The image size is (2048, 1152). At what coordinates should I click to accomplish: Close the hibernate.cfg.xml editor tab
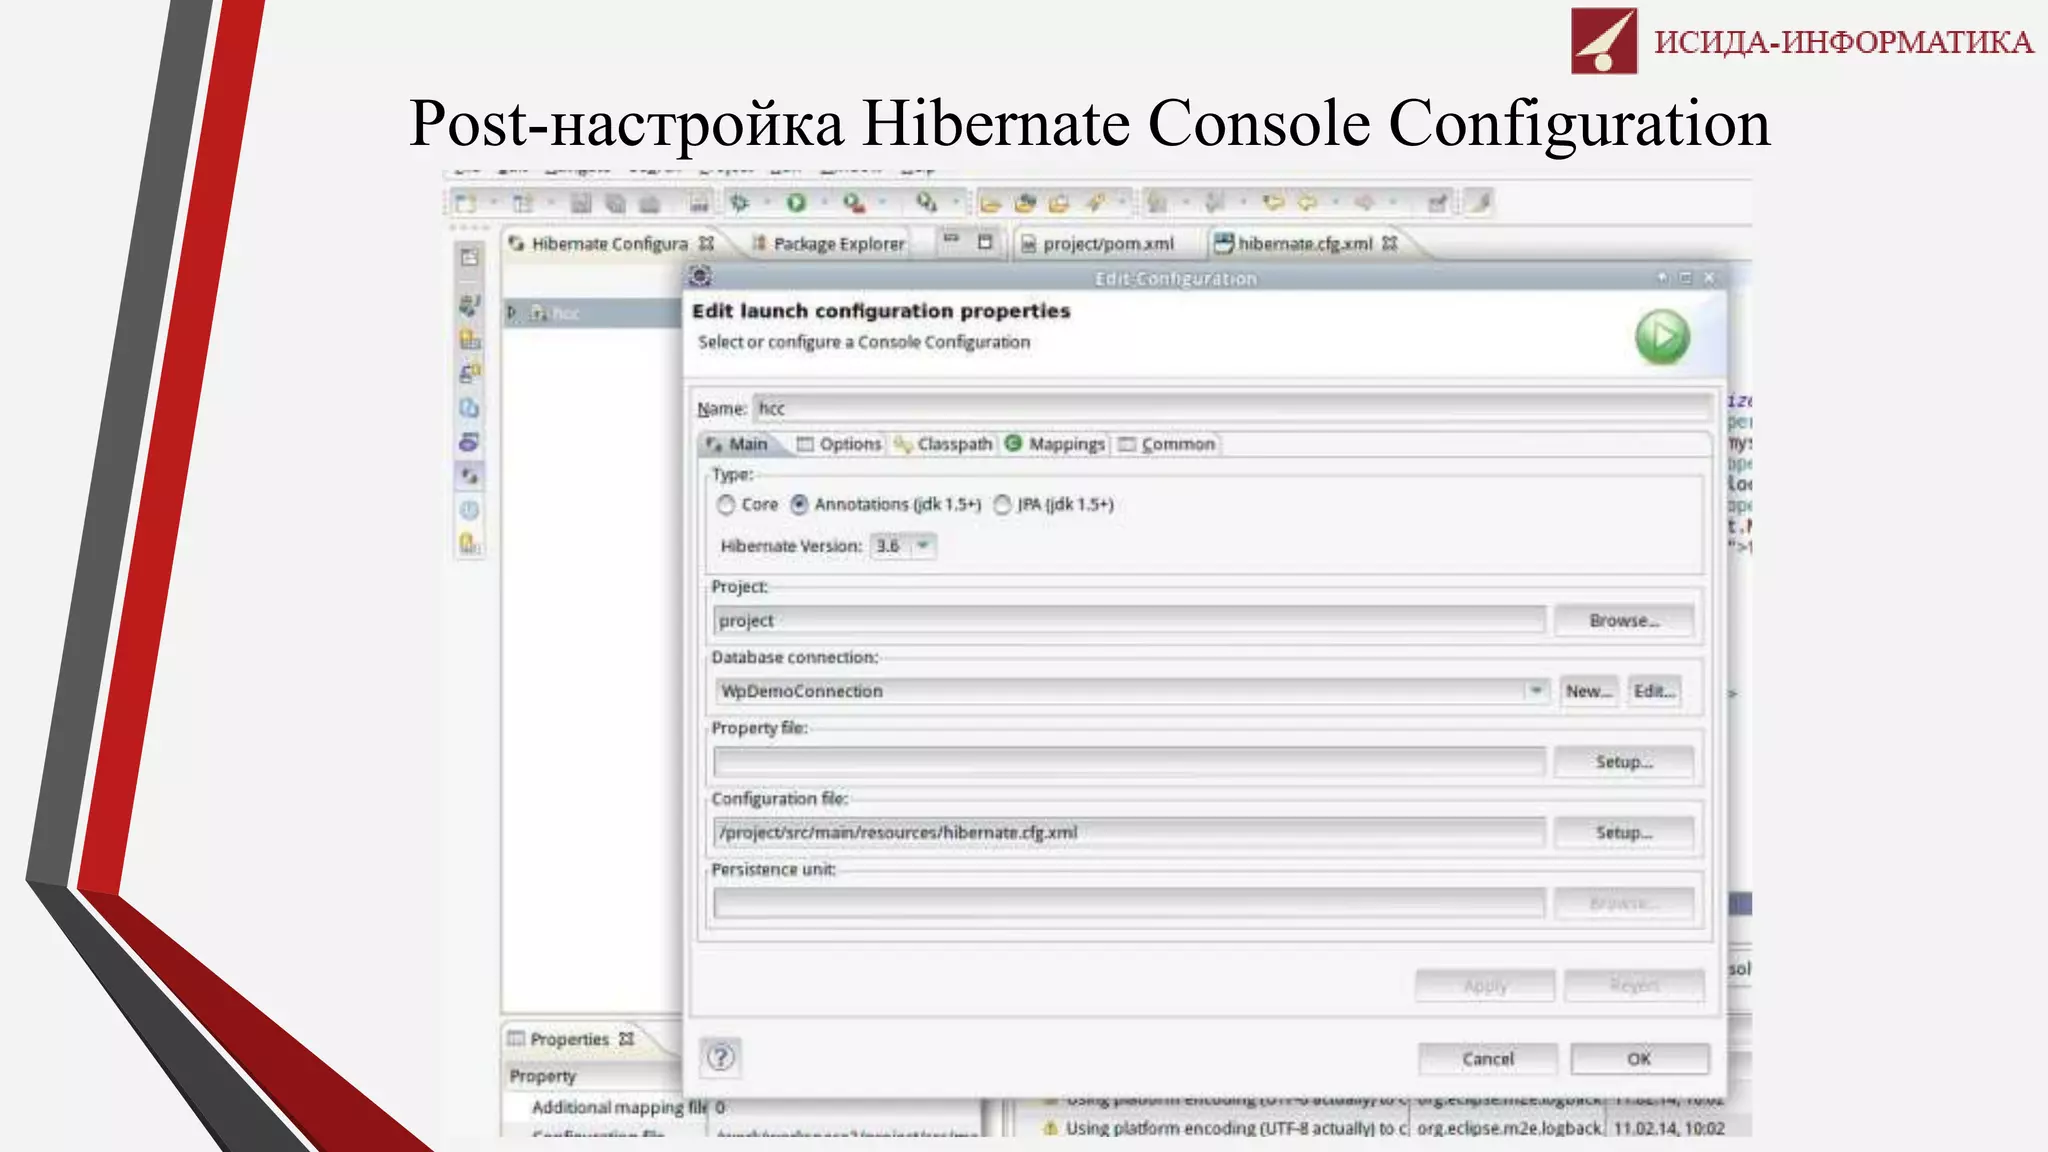[x=1390, y=243]
